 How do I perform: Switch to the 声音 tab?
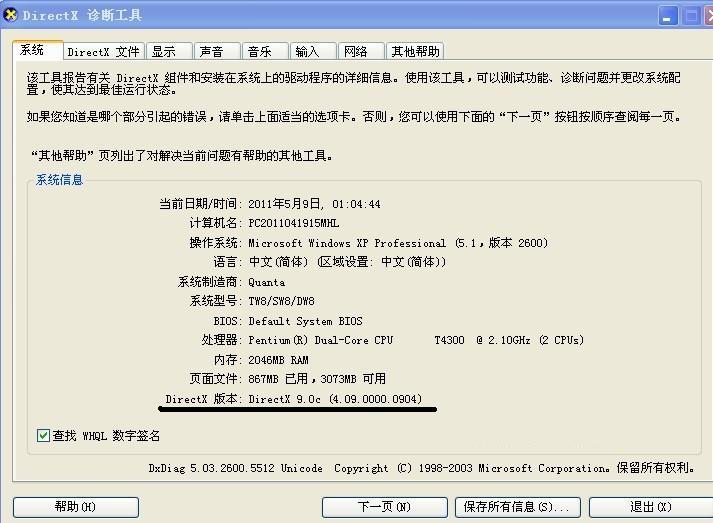coord(217,51)
